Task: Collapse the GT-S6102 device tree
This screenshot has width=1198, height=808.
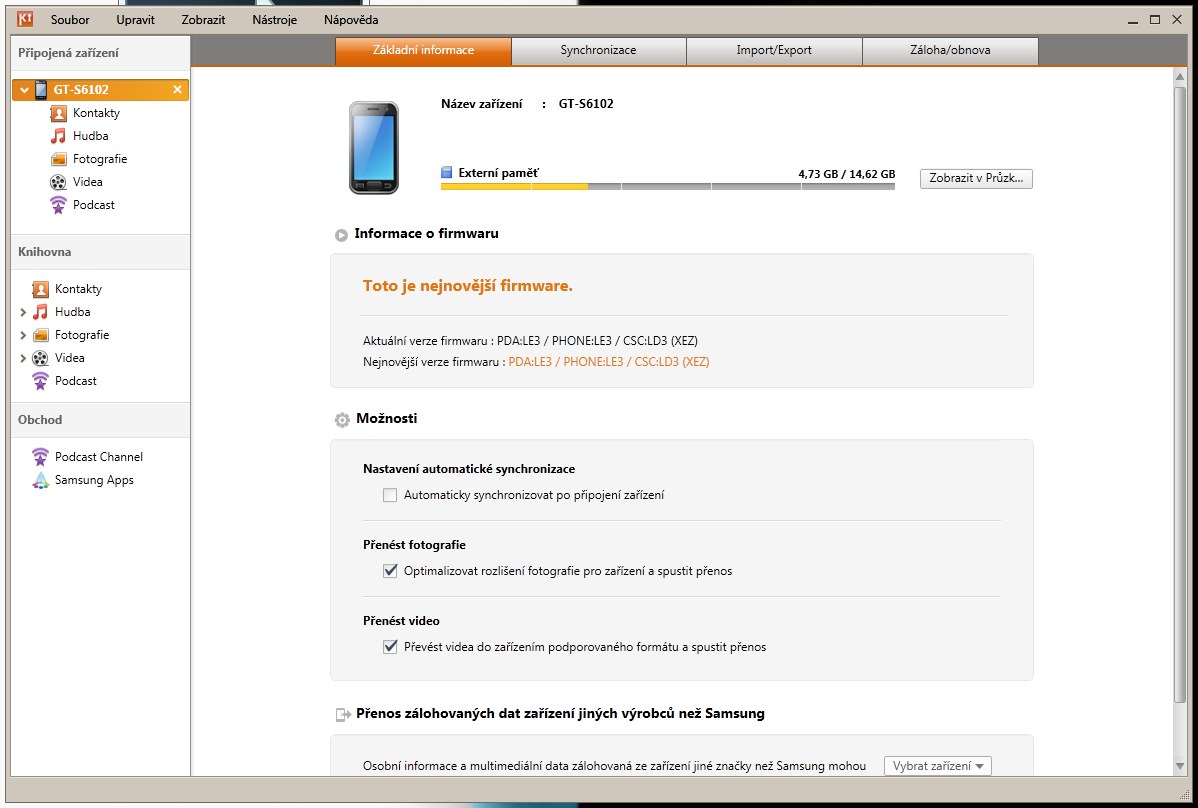Action: coord(24,90)
